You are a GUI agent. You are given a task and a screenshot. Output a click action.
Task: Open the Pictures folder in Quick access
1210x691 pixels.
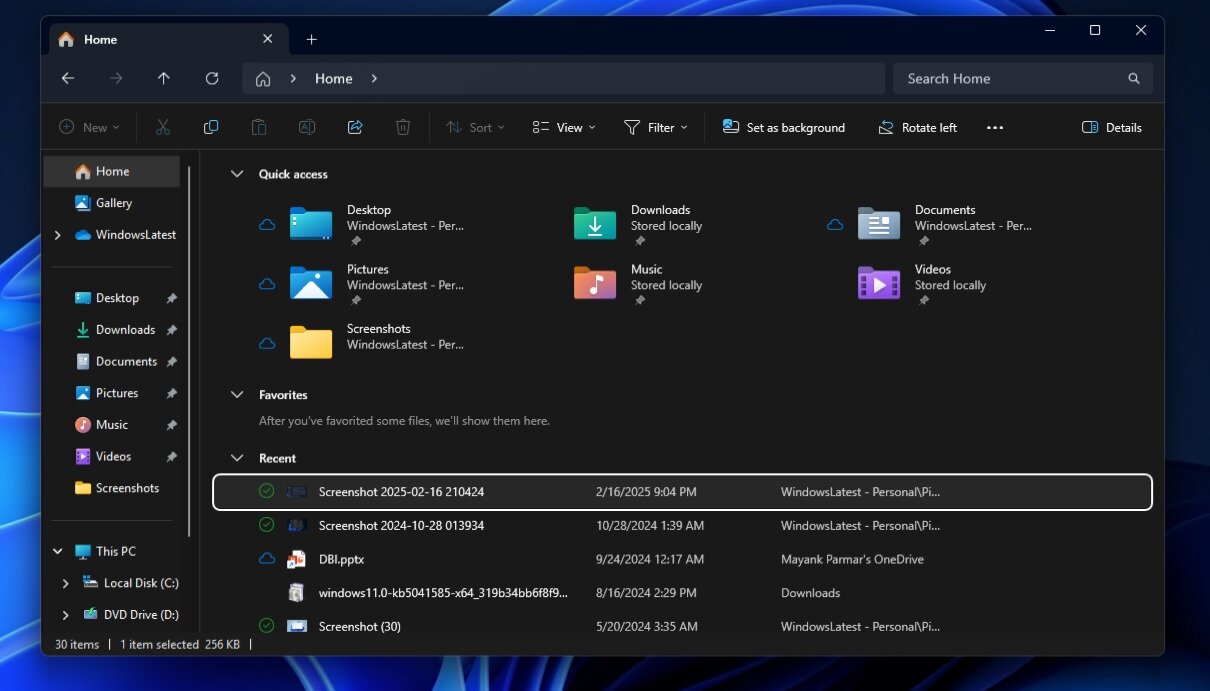tap(311, 284)
